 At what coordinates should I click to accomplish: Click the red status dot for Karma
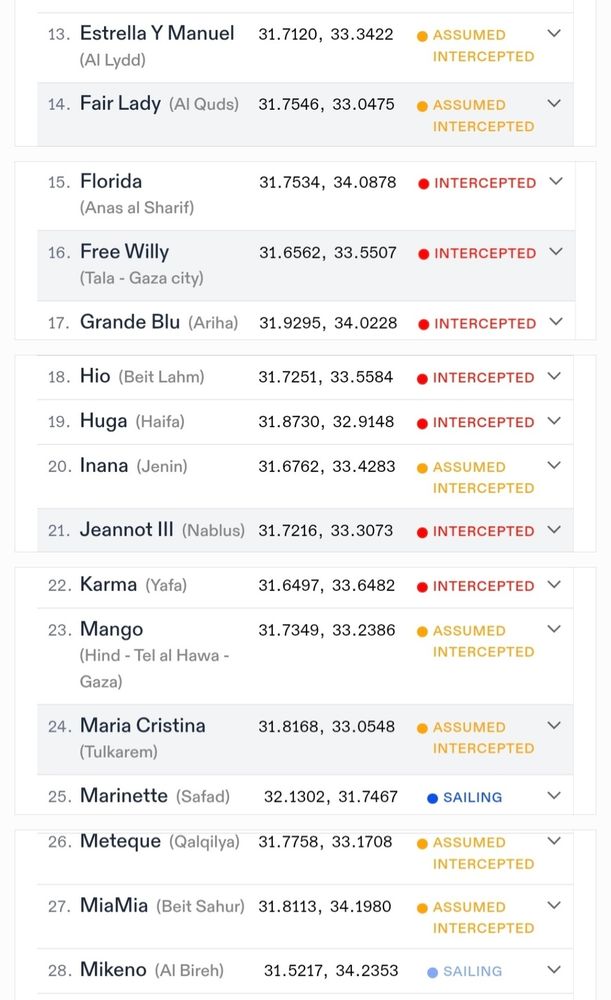[x=422, y=587]
